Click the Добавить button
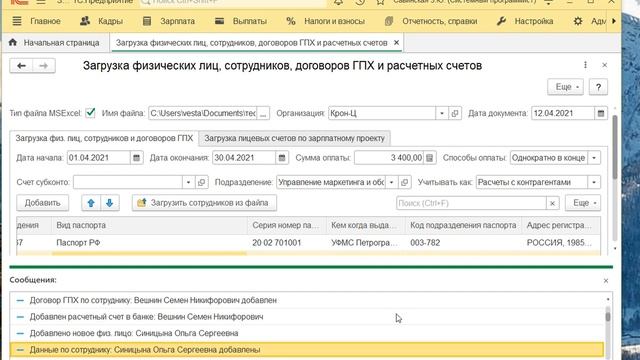Screen dimensions: 640x360 coord(42,203)
